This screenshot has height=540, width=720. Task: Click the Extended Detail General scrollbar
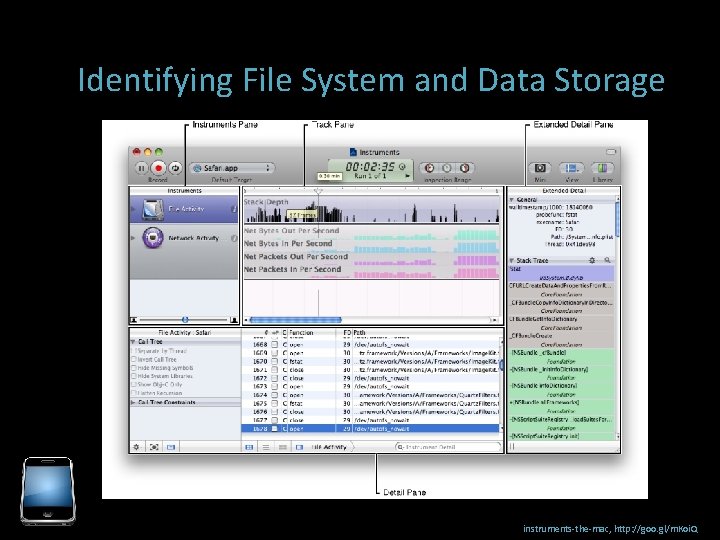[617, 218]
